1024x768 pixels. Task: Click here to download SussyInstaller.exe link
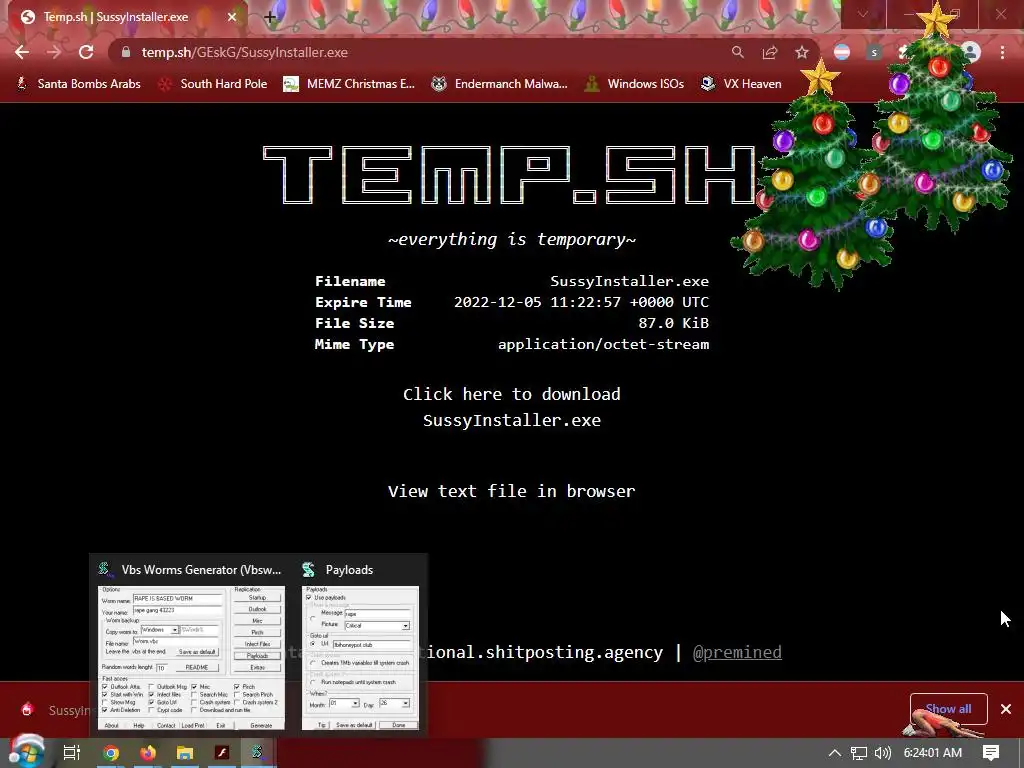coord(511,407)
